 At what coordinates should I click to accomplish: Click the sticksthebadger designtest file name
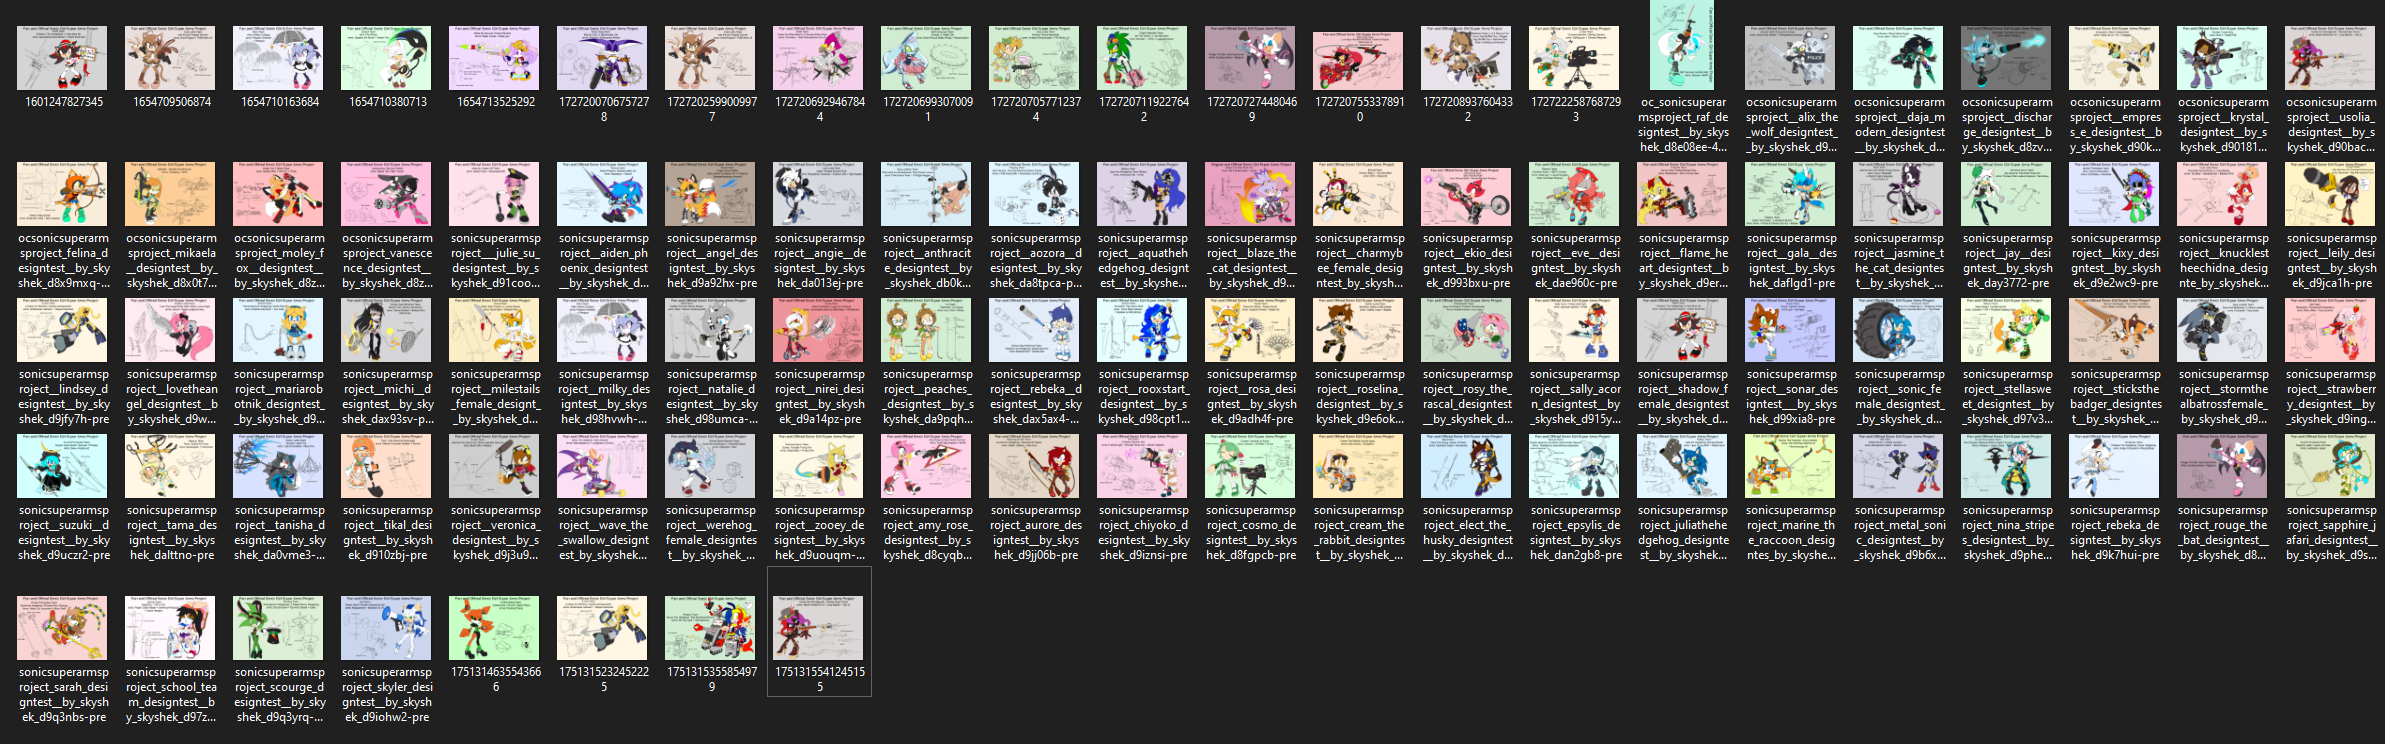tap(2116, 396)
